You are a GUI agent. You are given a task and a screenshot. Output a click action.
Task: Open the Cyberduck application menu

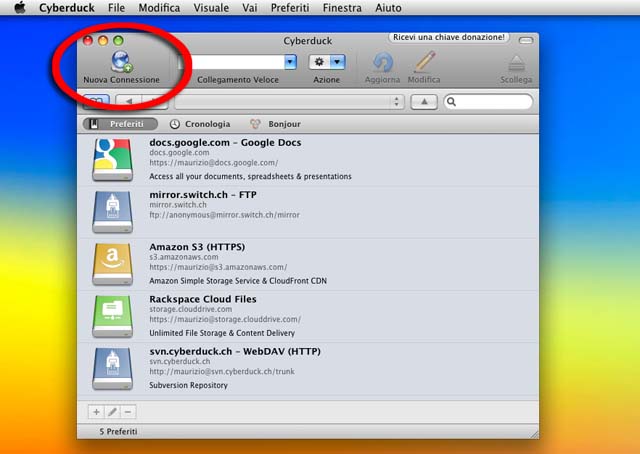pyautogui.click(x=67, y=8)
